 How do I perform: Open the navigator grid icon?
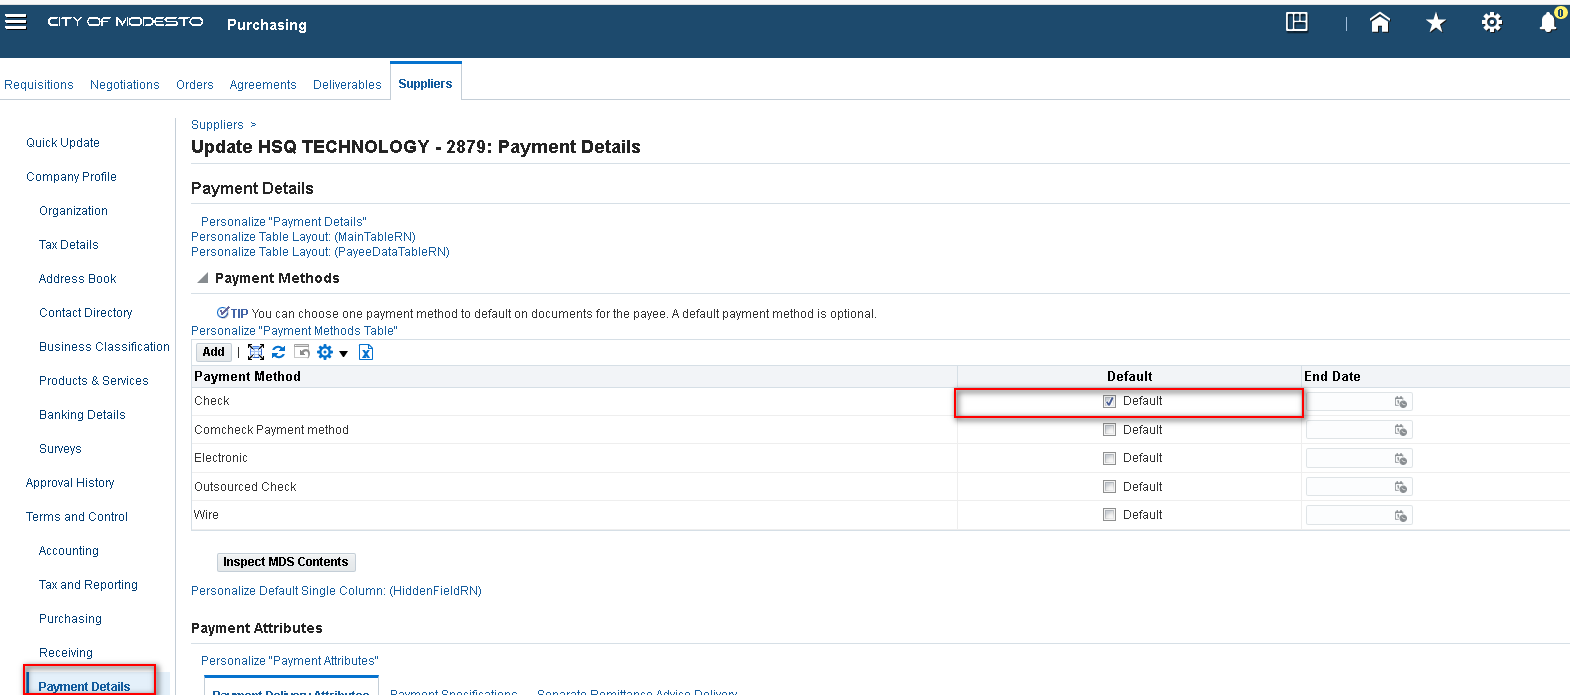pyautogui.click(x=1297, y=22)
